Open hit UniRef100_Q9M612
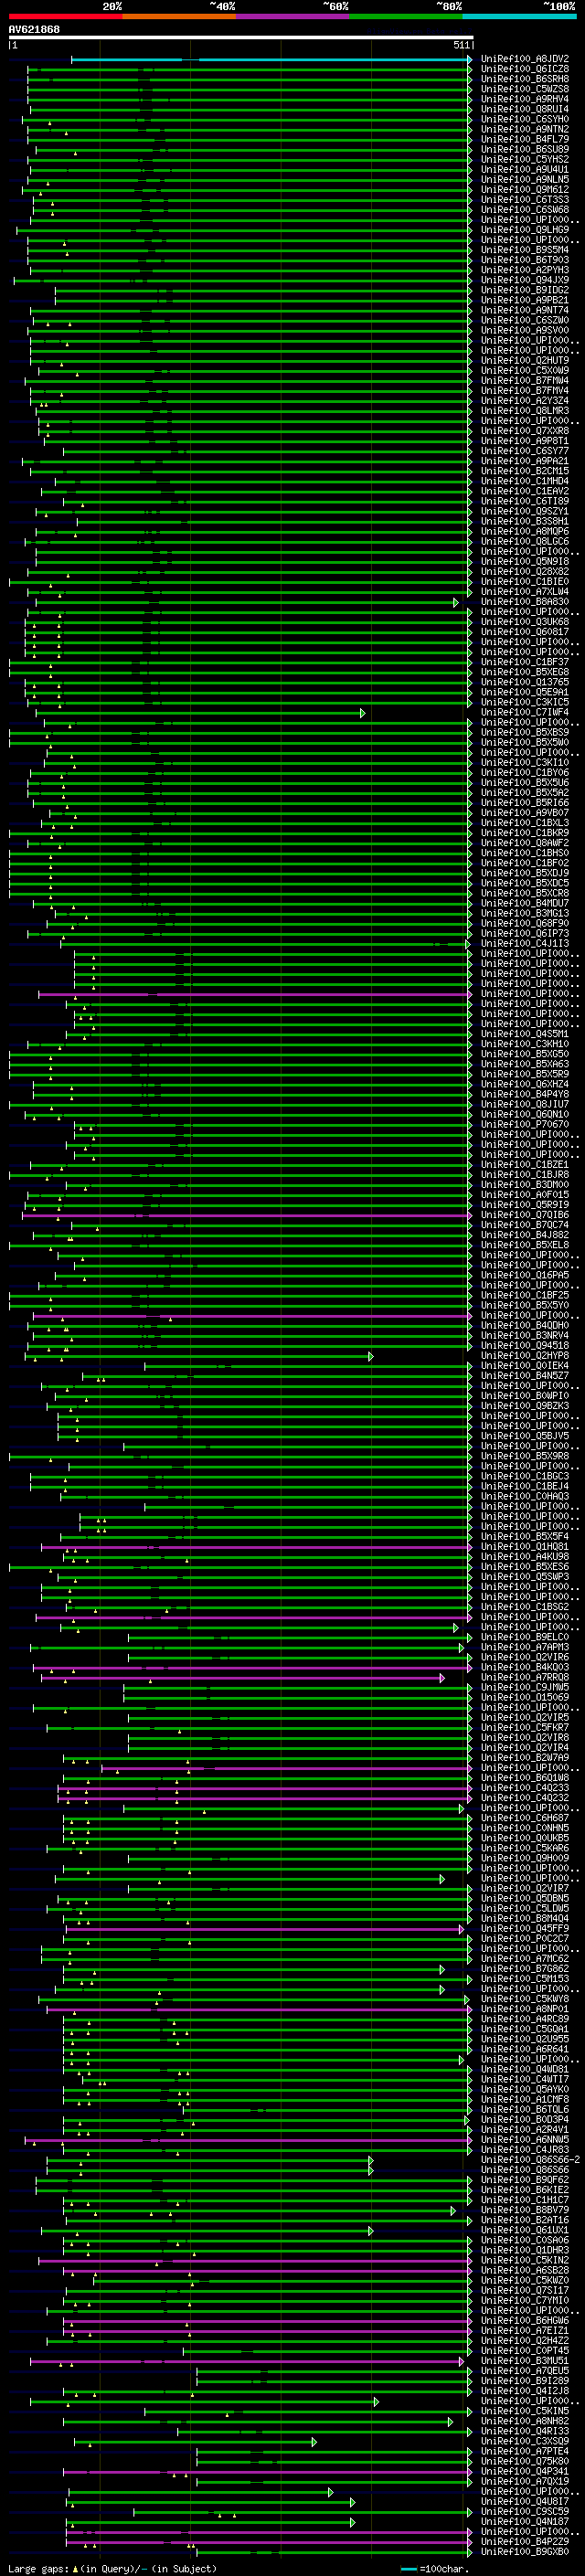The image size is (585, 2576). [524, 189]
